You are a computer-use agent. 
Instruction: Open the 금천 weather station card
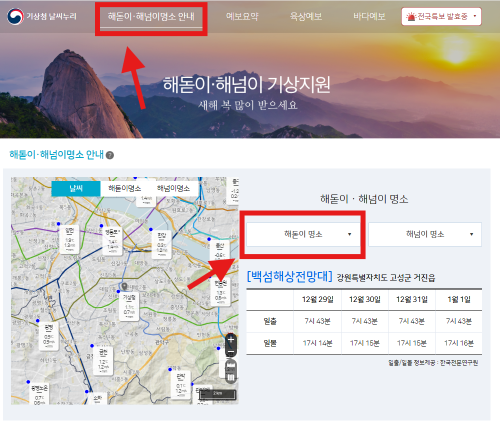(x=103, y=360)
